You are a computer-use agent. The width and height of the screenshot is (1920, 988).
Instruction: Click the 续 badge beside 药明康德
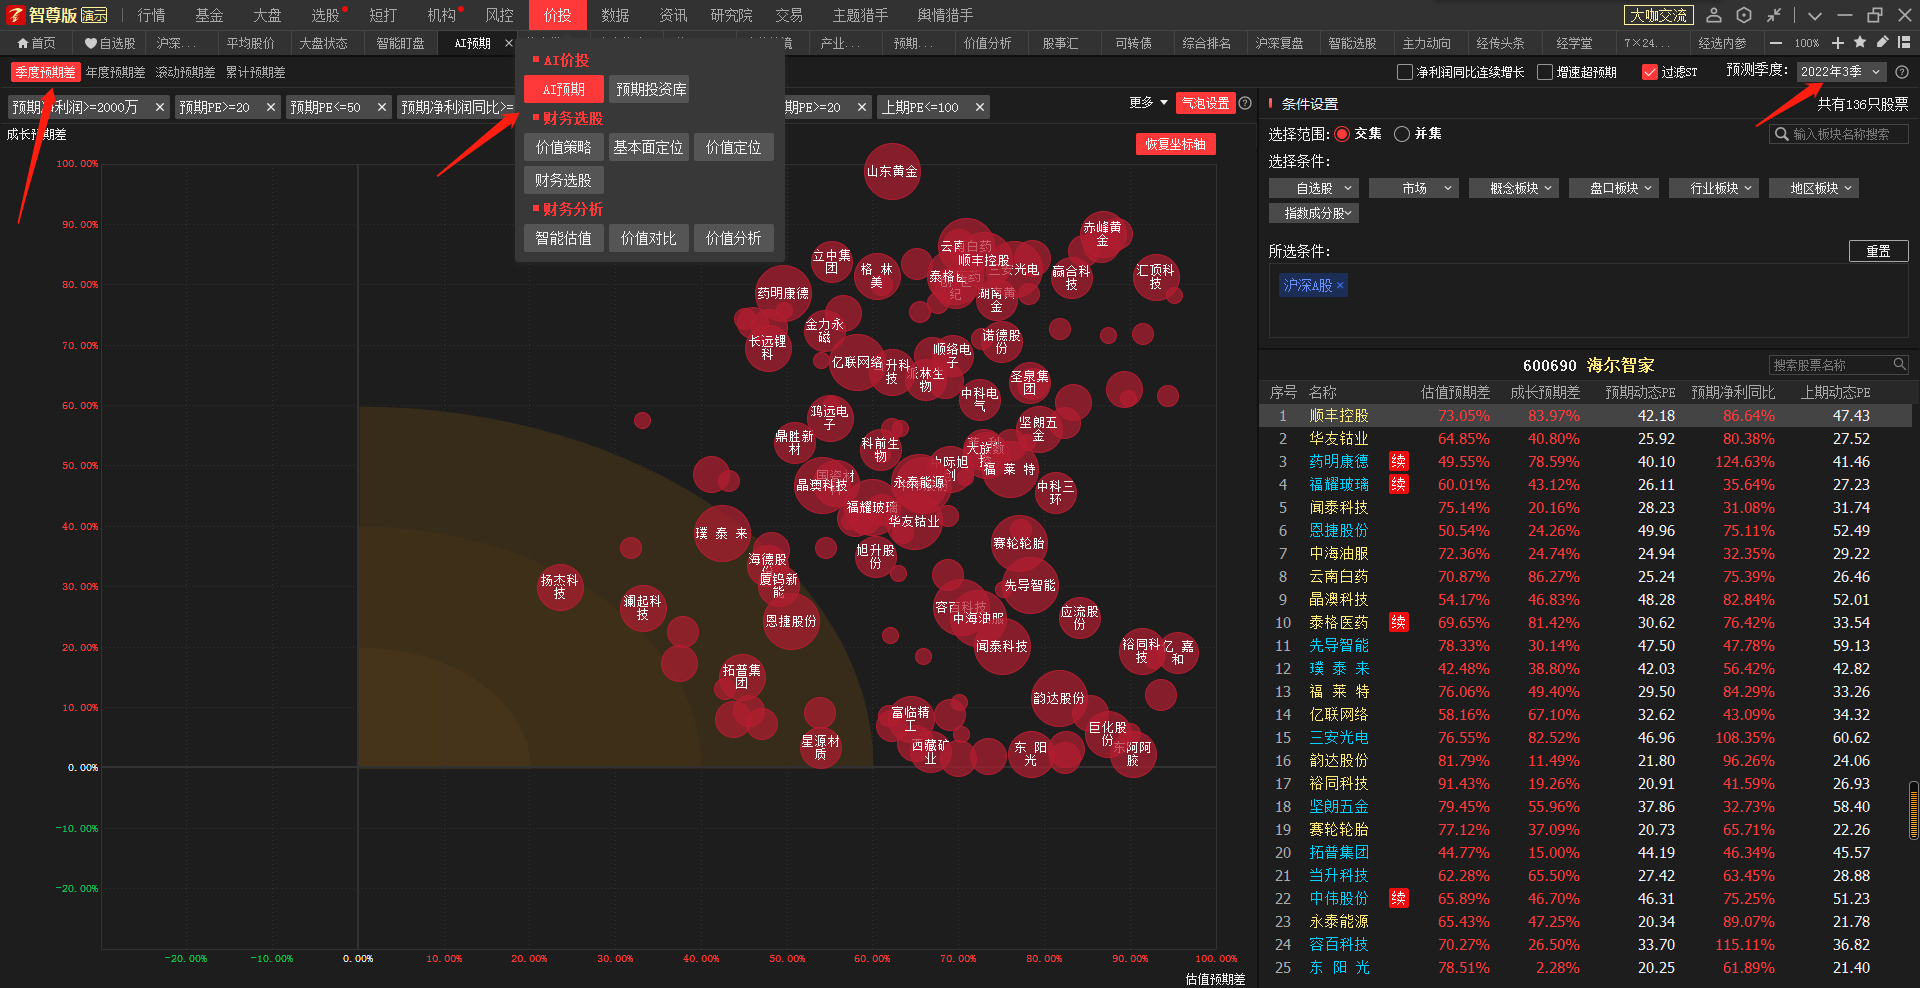click(x=1399, y=461)
